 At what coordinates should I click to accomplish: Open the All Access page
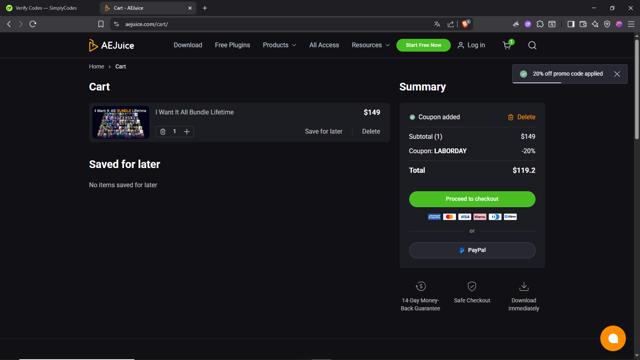[324, 45]
